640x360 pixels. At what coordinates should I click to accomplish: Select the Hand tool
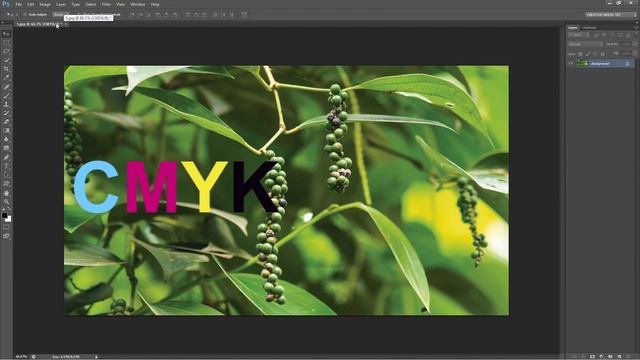(x=6, y=193)
